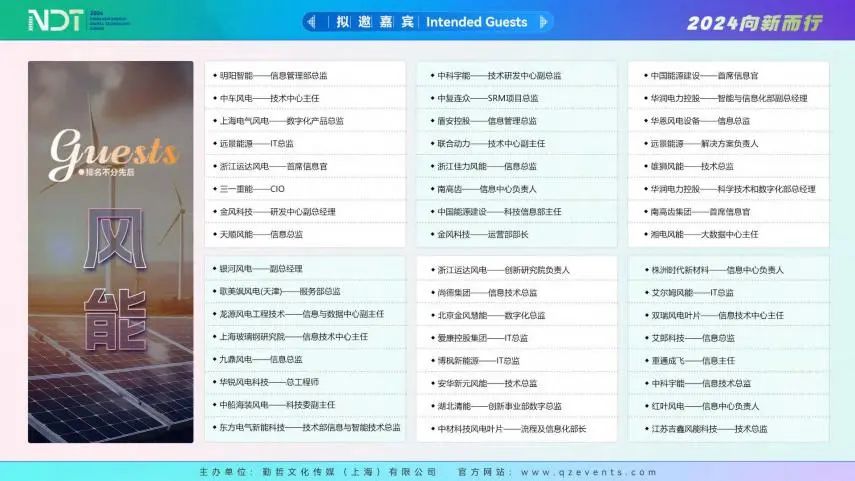Viewport: 855px width, 481px height.
Task: Select the 东方电气新能科技 技术部信息与智能技术总监 row
Action: [x=305, y=428]
